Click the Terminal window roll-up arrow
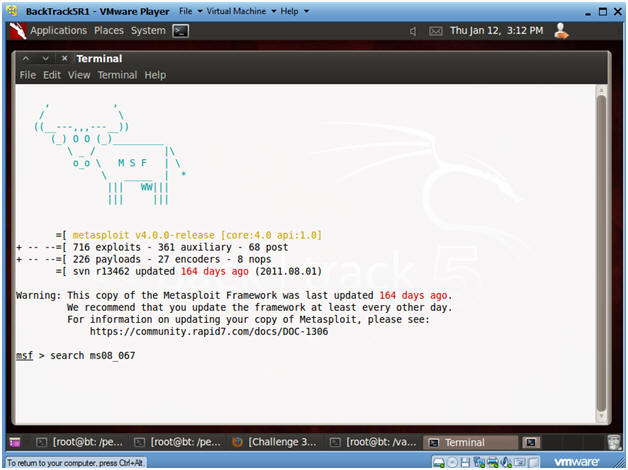The height and width of the screenshot is (470, 628). click(x=26, y=59)
